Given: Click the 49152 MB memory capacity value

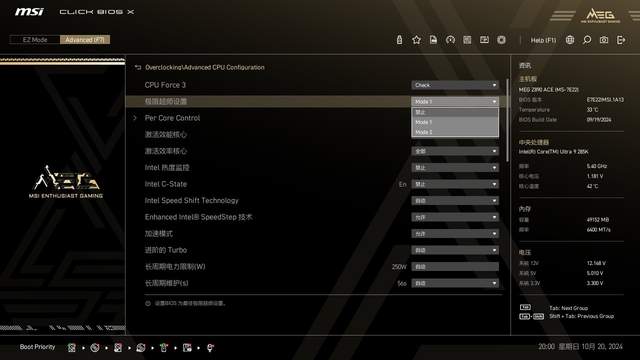Looking at the screenshot, I should click(x=598, y=220).
